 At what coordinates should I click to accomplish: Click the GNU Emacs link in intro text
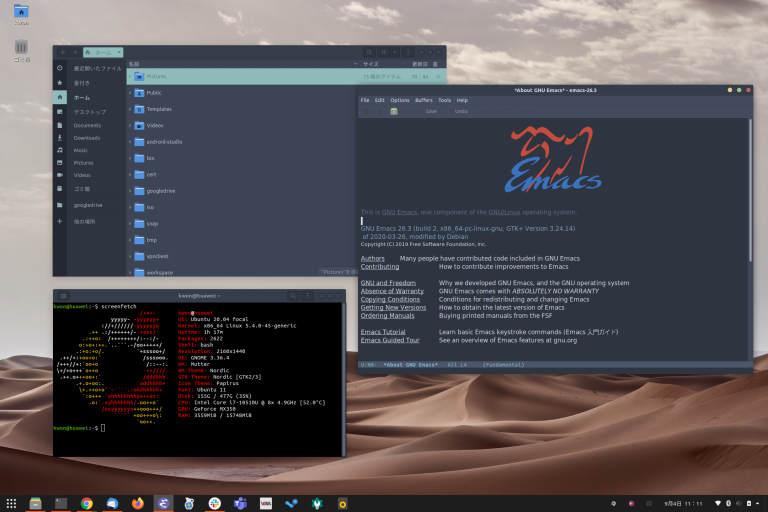(399, 213)
